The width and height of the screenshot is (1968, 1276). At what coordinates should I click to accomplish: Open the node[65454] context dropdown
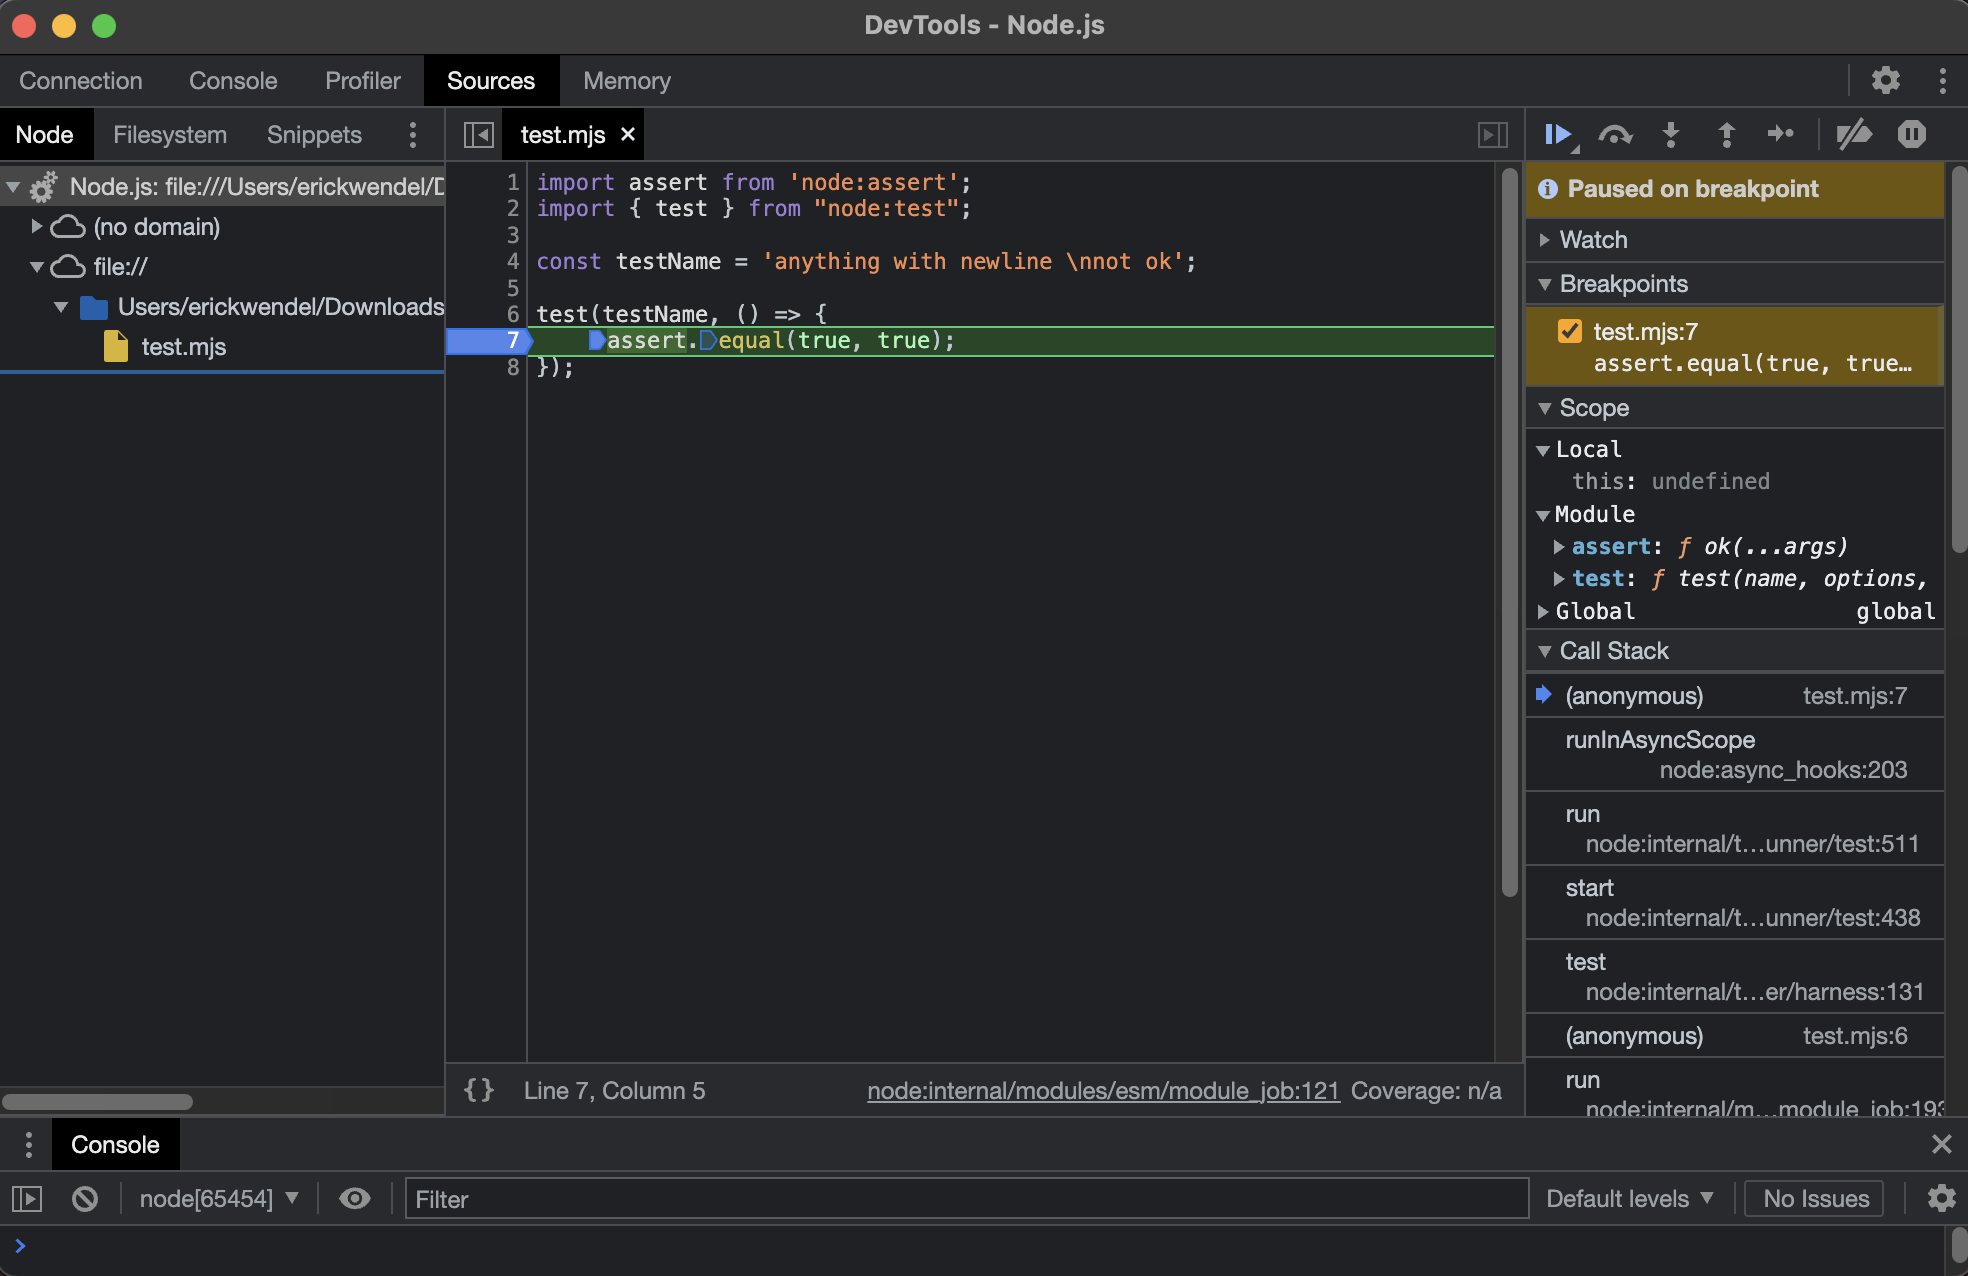click(x=219, y=1198)
